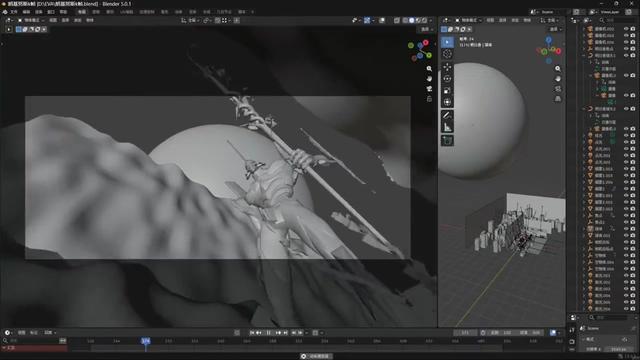Select the Measure ruler tool
This screenshot has height=360, width=640.
coord(447,127)
